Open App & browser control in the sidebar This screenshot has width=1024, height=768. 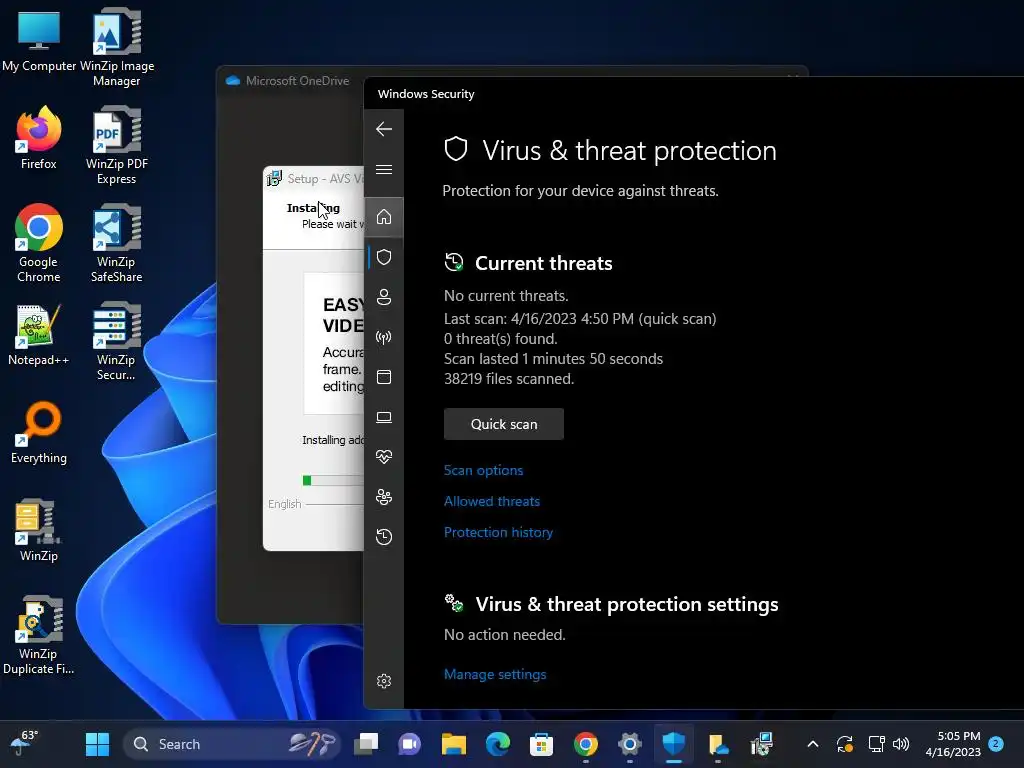click(x=384, y=377)
